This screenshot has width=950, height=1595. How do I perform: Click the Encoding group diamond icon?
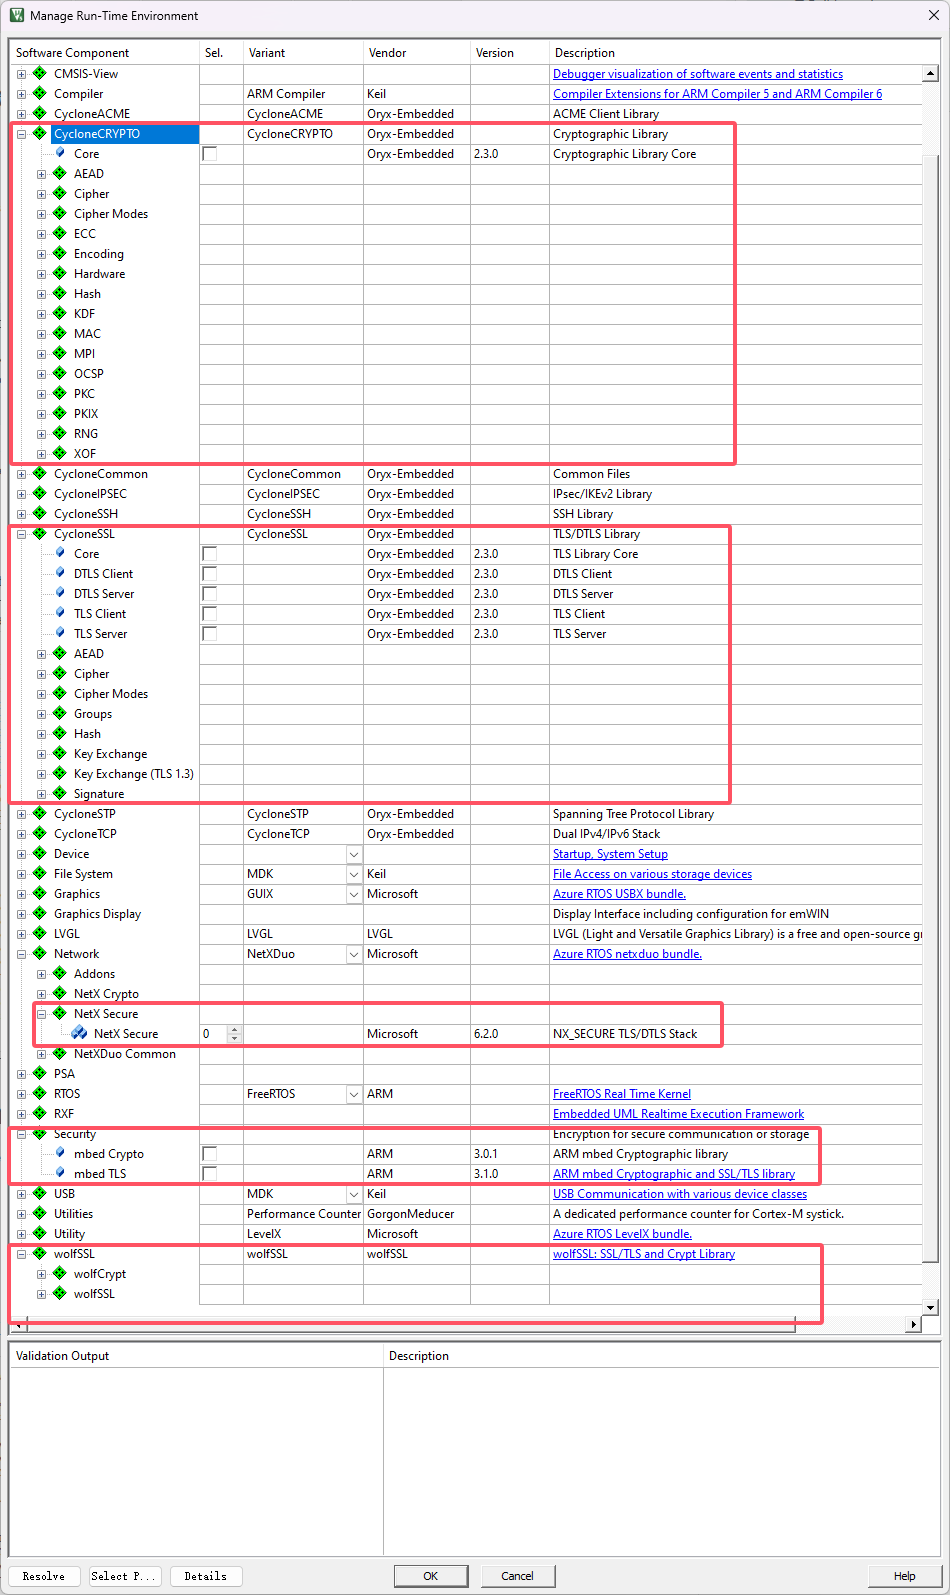coord(59,253)
